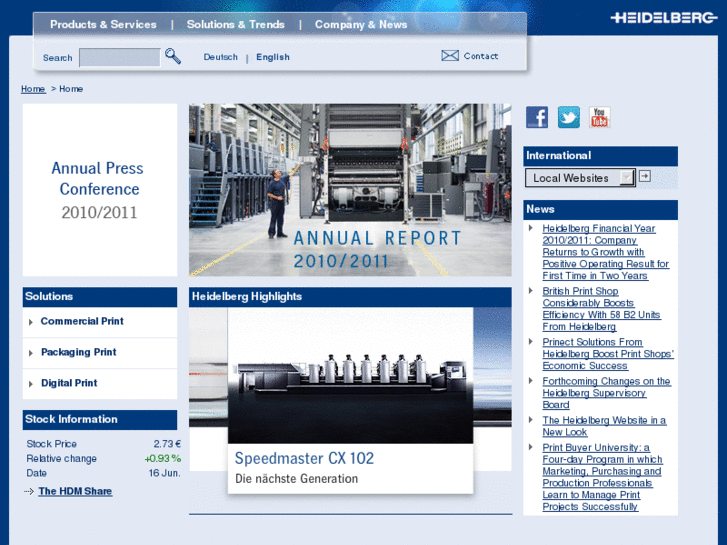Viewport: 727px width, 545px height.
Task: Open the Annual Press Conference 2010/2011 banner
Action: [x=100, y=190]
